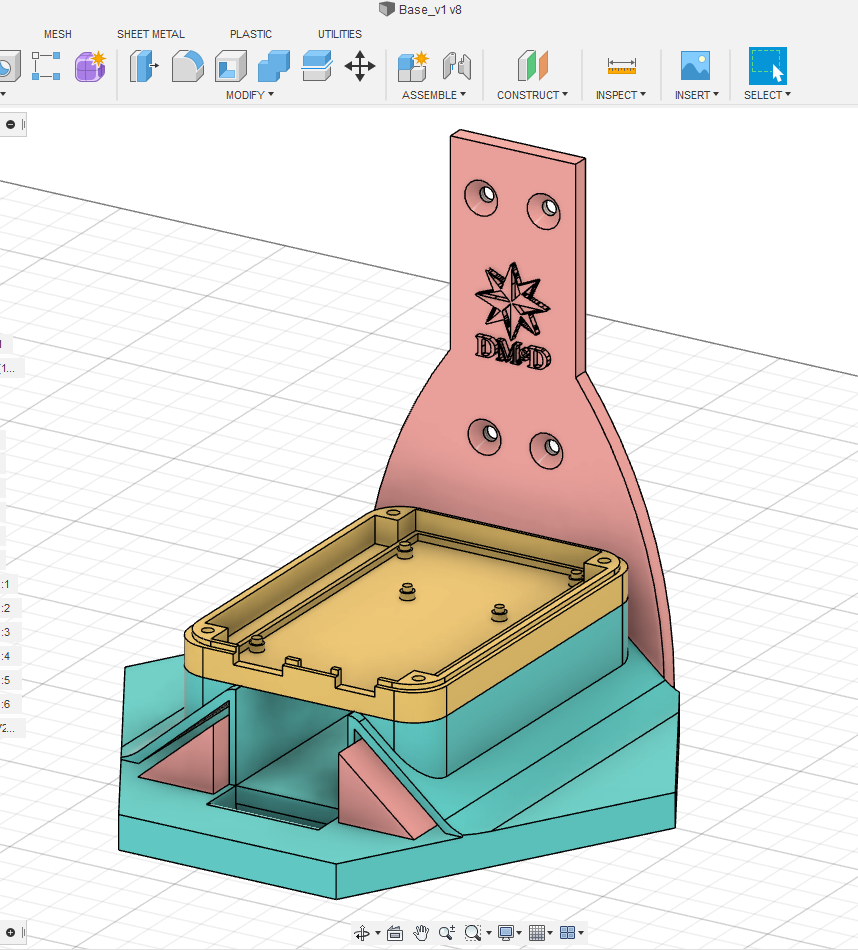Activate the Select tool icon

[768, 66]
